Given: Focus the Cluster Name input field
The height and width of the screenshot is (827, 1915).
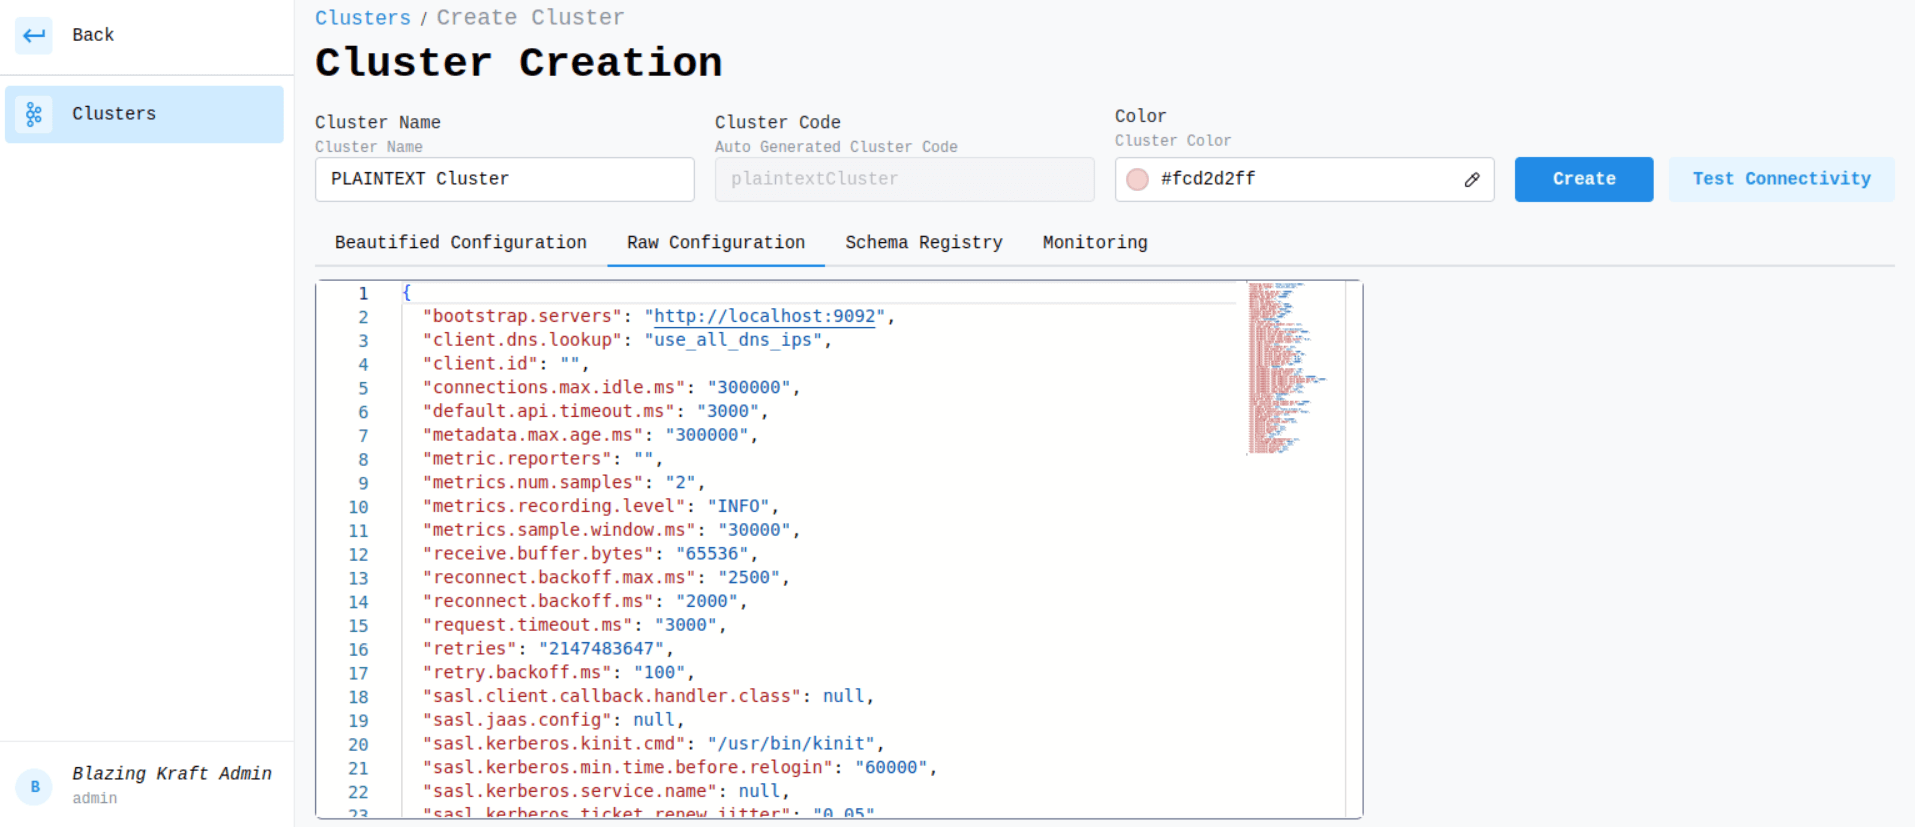Looking at the screenshot, I should pyautogui.click(x=504, y=179).
